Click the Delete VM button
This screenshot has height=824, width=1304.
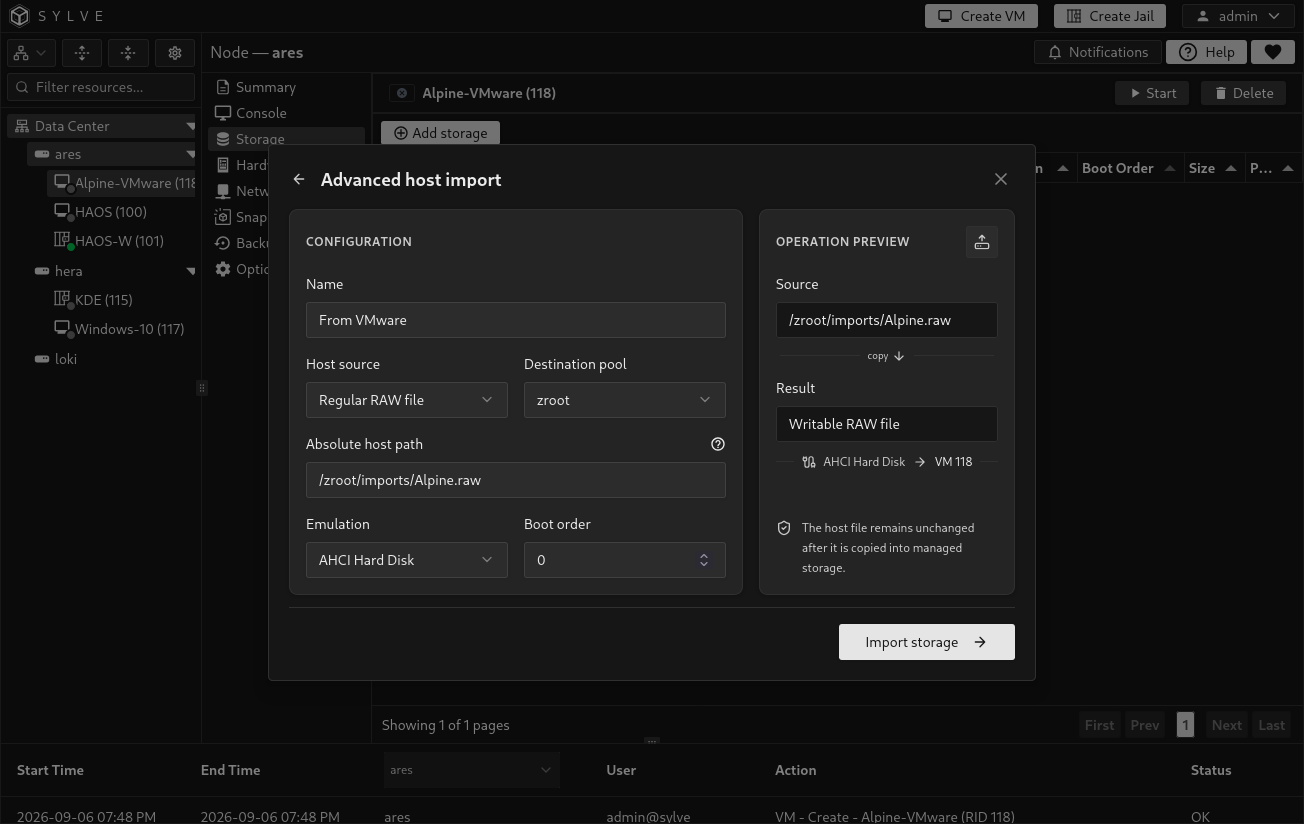(x=1243, y=93)
